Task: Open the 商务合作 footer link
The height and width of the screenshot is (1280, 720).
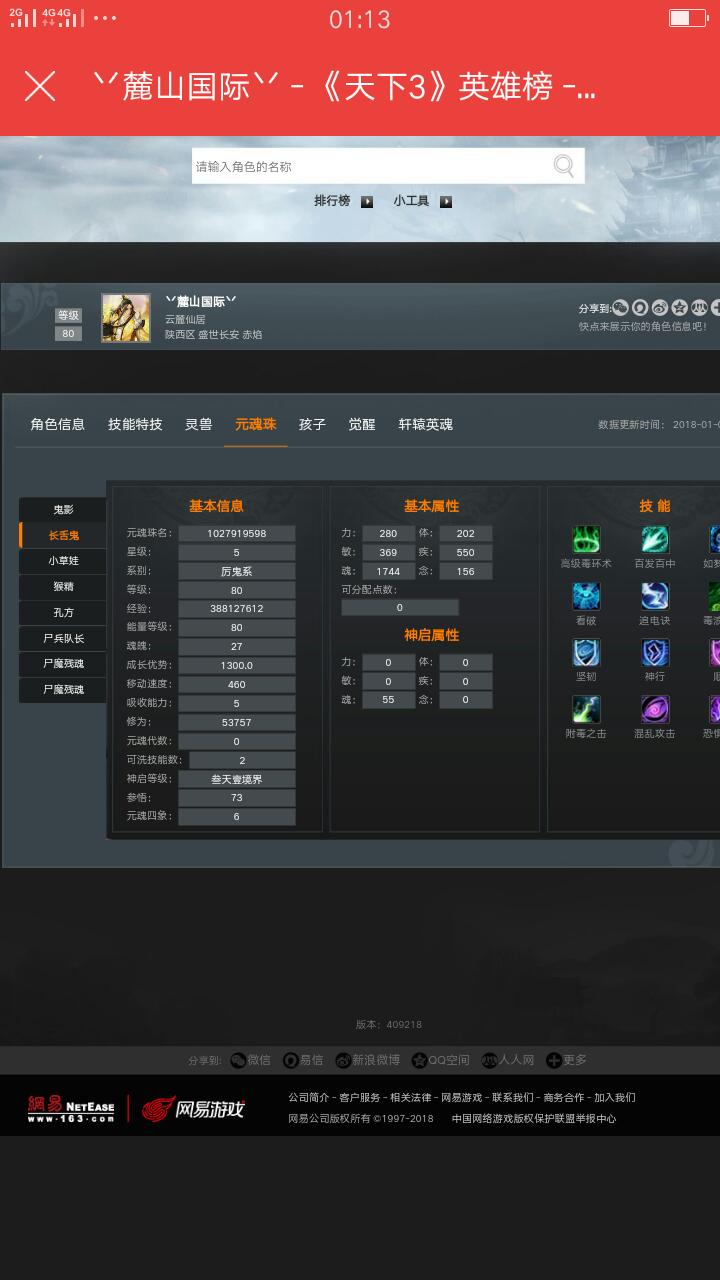Action: pos(564,1097)
